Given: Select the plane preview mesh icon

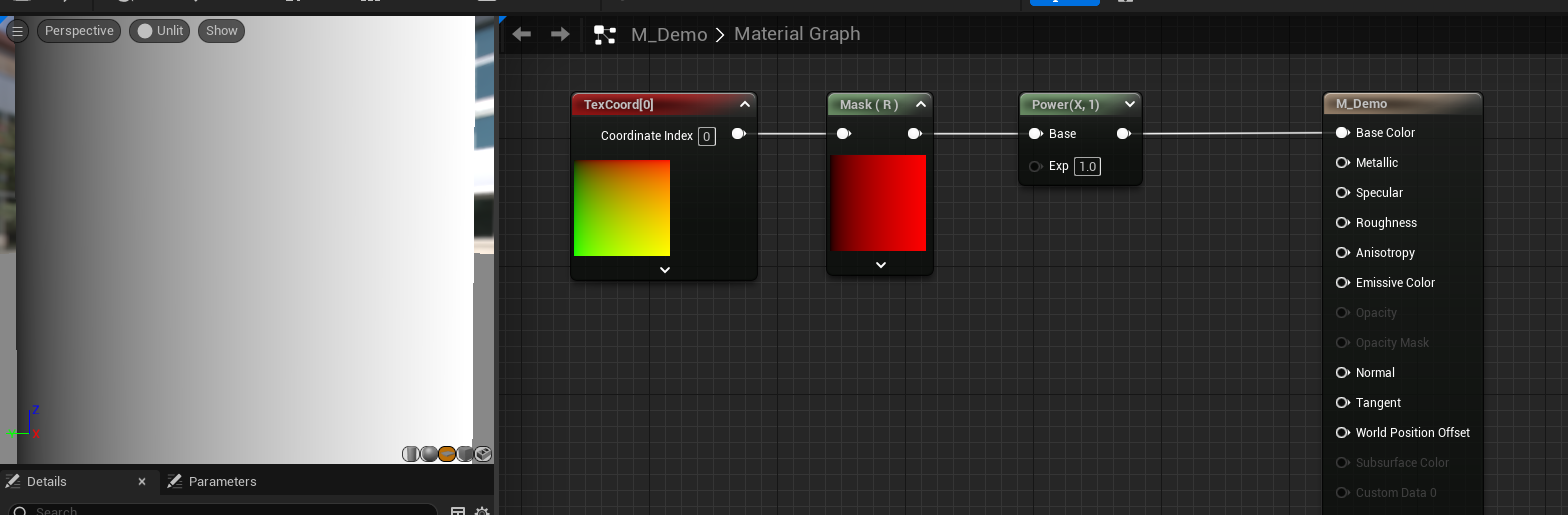Looking at the screenshot, I should coord(447,454).
